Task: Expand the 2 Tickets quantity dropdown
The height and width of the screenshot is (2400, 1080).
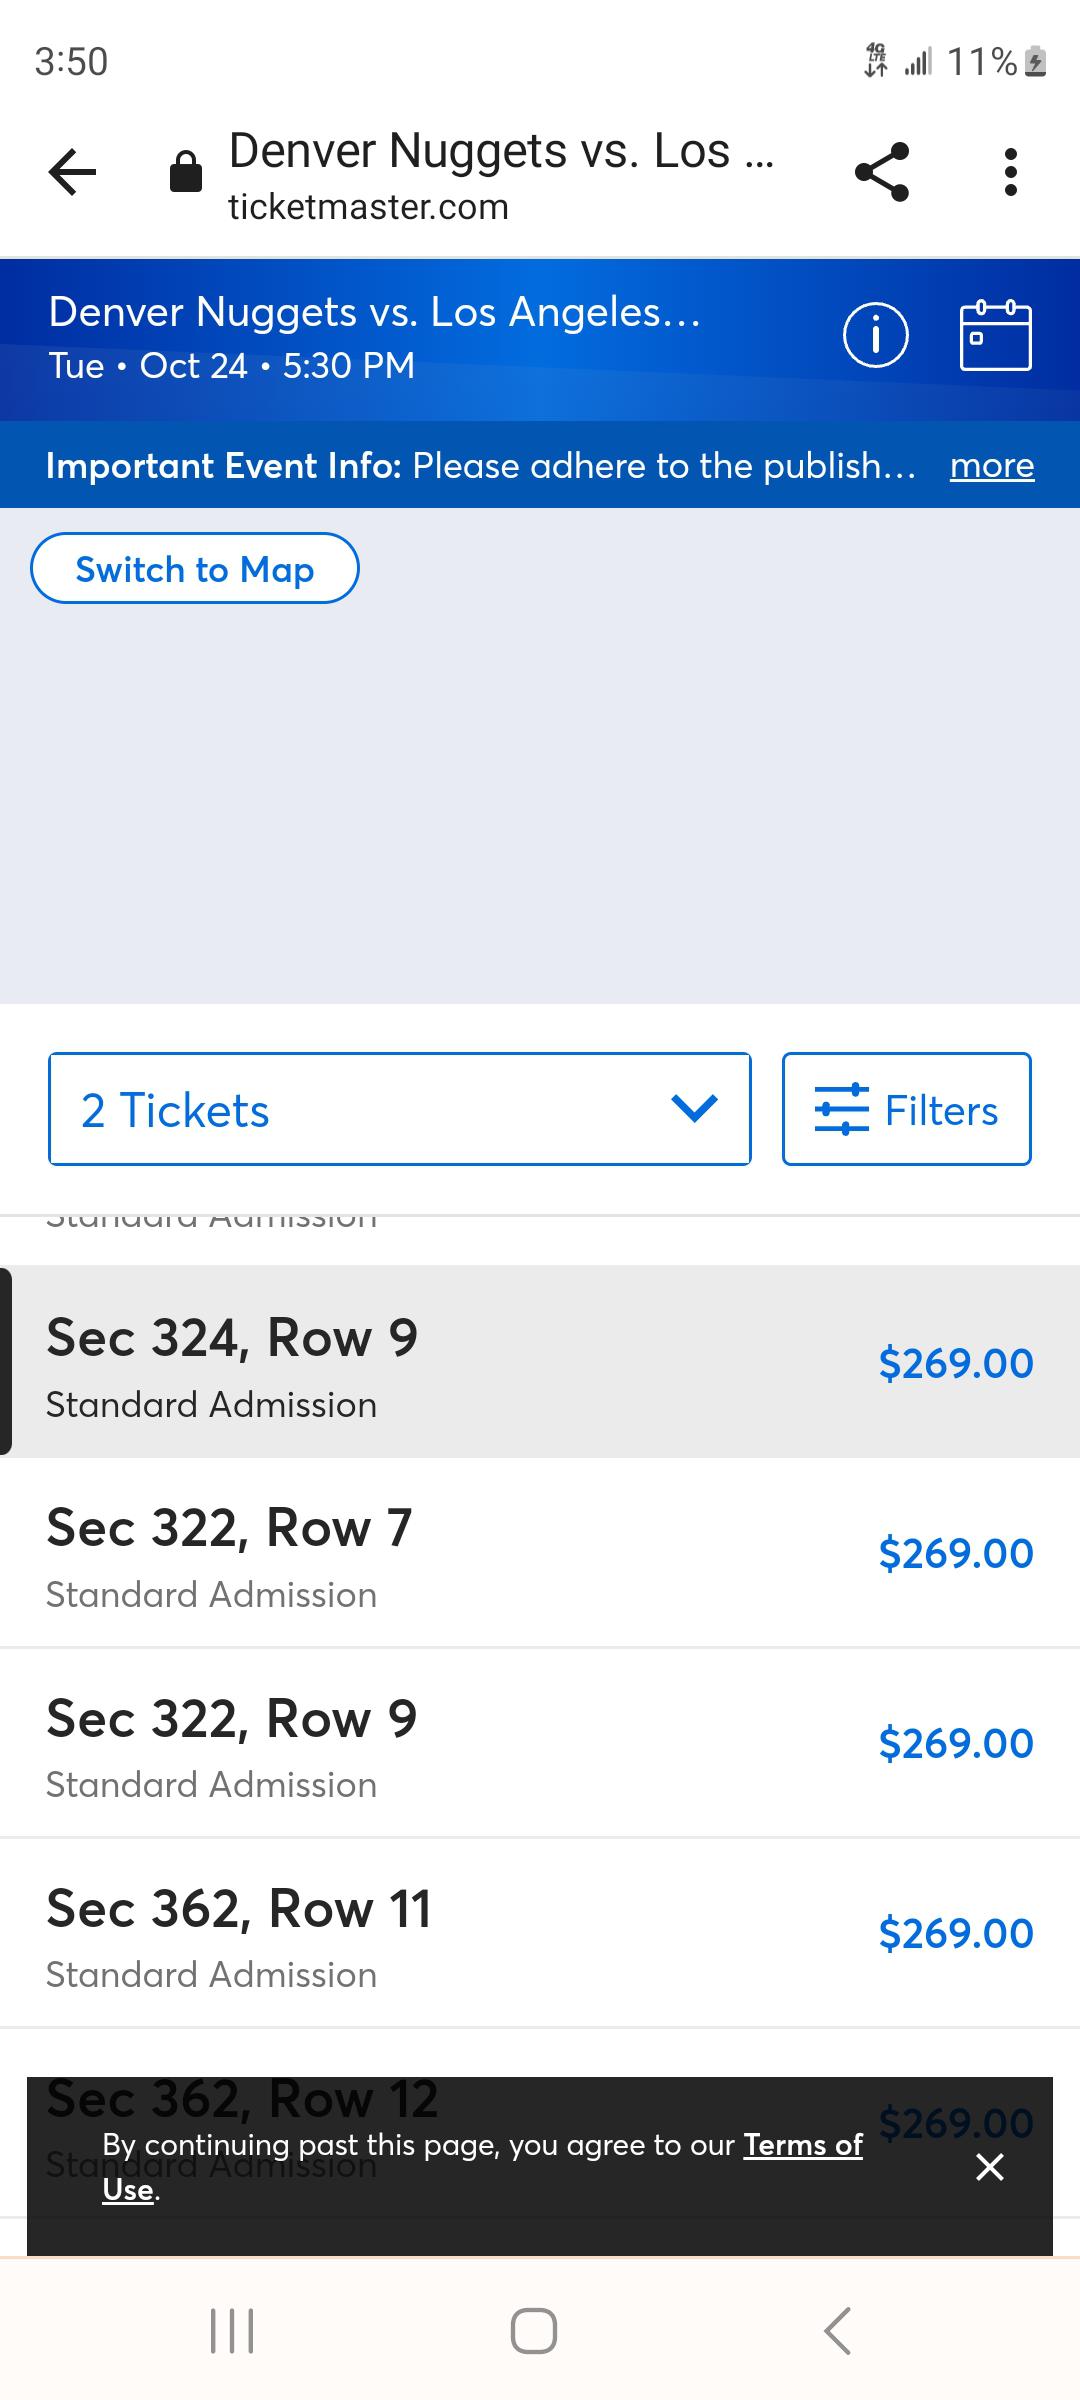Action: point(400,1109)
